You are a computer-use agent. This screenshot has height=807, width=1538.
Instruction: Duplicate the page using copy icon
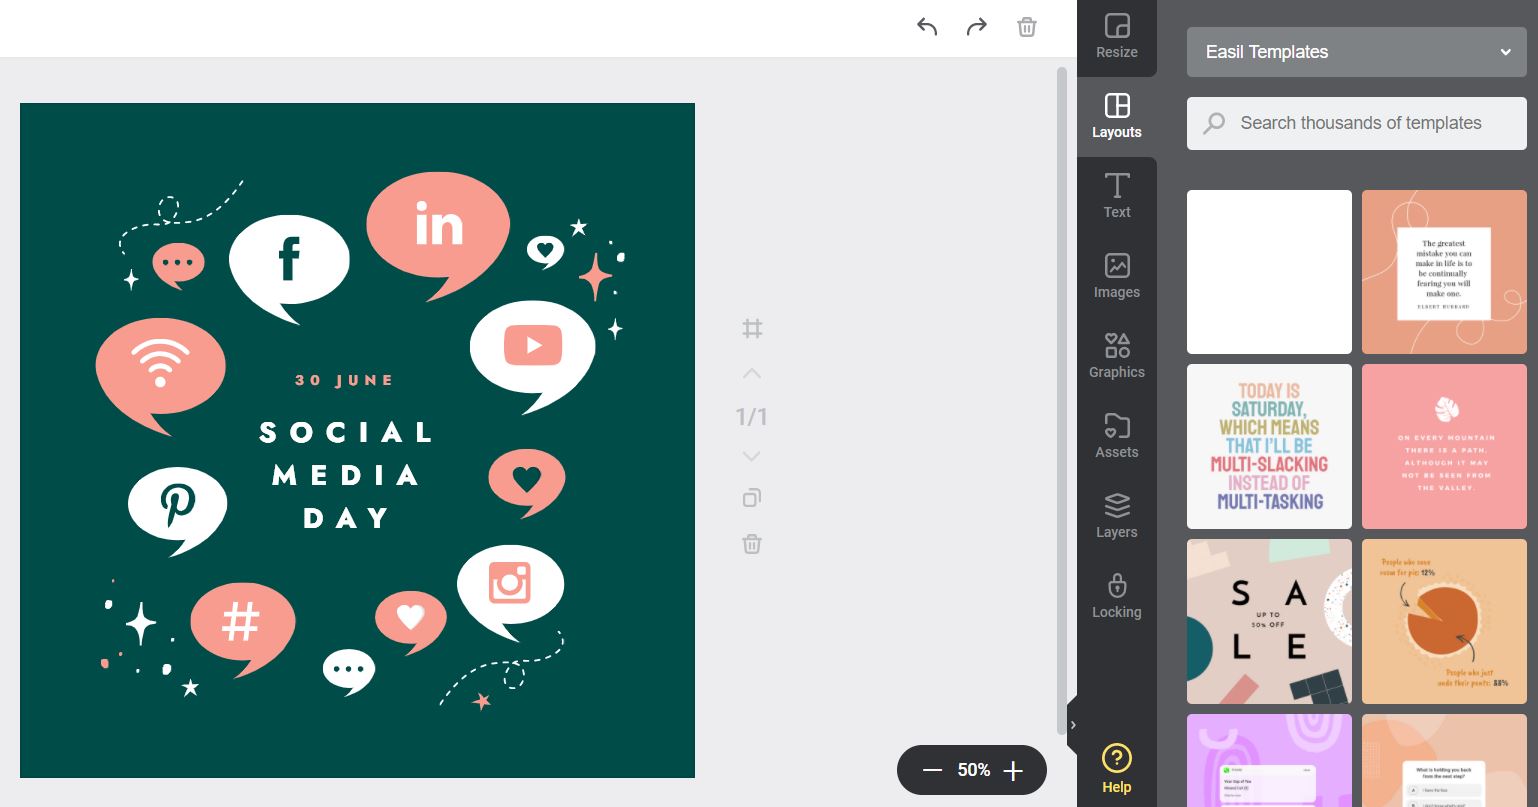click(x=752, y=498)
